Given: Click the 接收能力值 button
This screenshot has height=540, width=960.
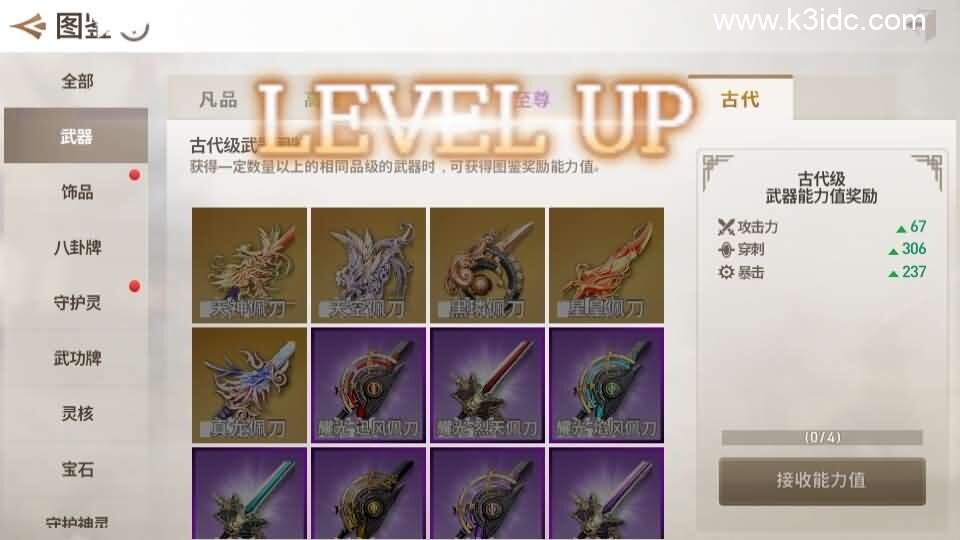Looking at the screenshot, I should 822,481.
